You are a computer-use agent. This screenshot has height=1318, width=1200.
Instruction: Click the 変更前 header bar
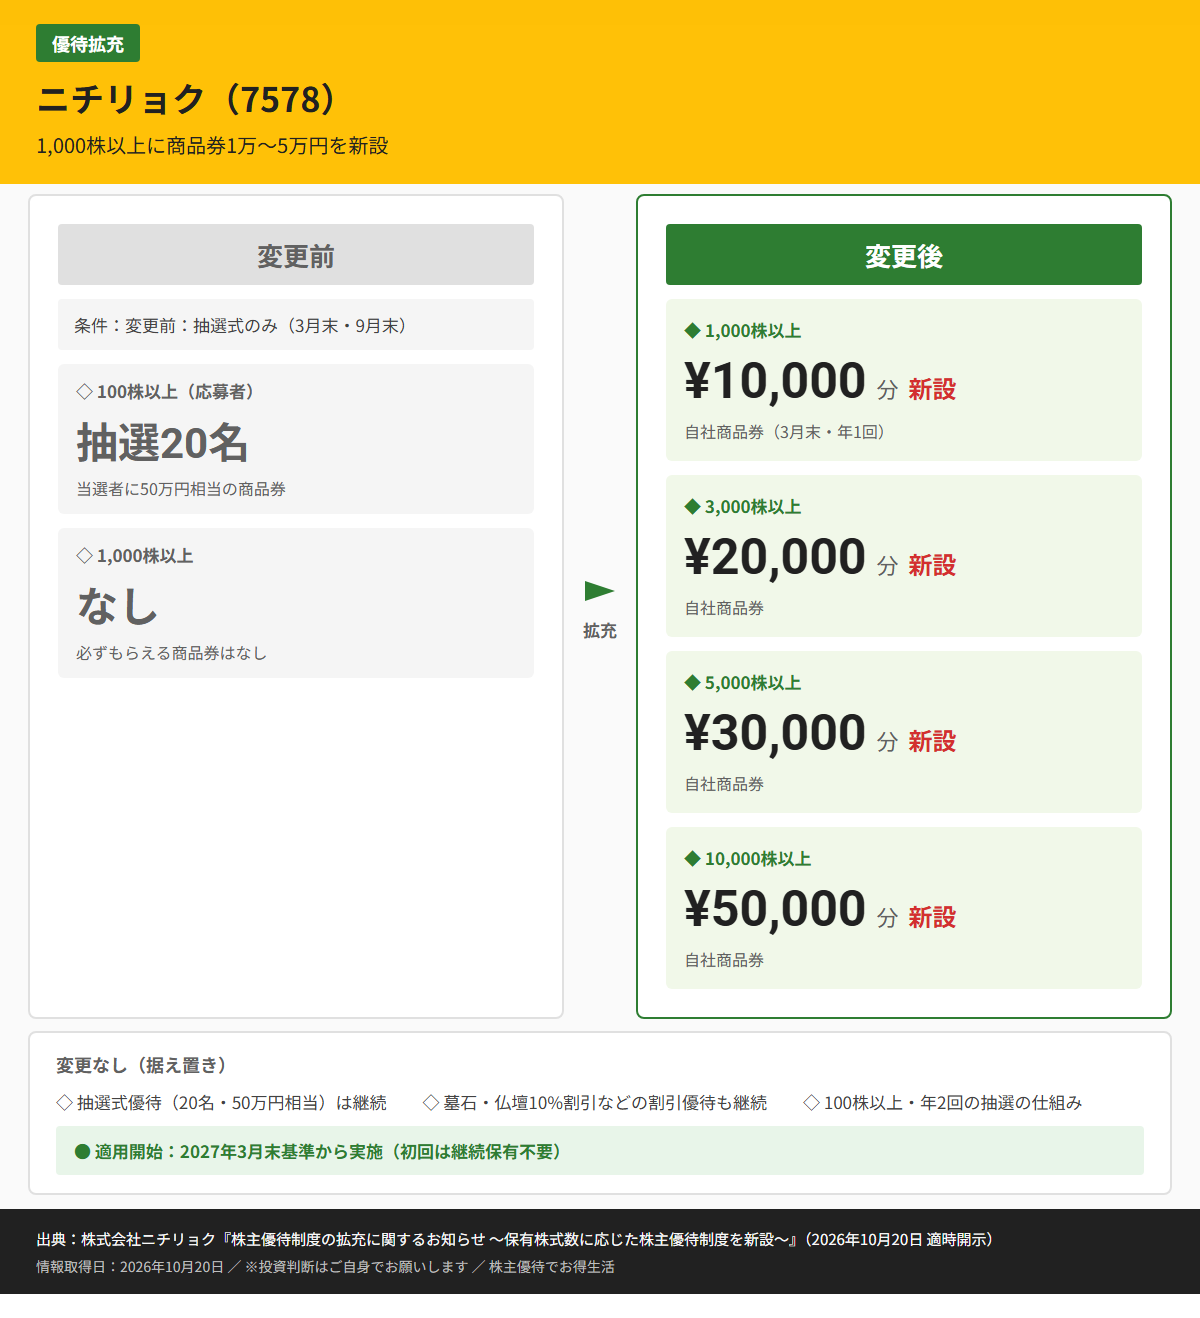296,255
